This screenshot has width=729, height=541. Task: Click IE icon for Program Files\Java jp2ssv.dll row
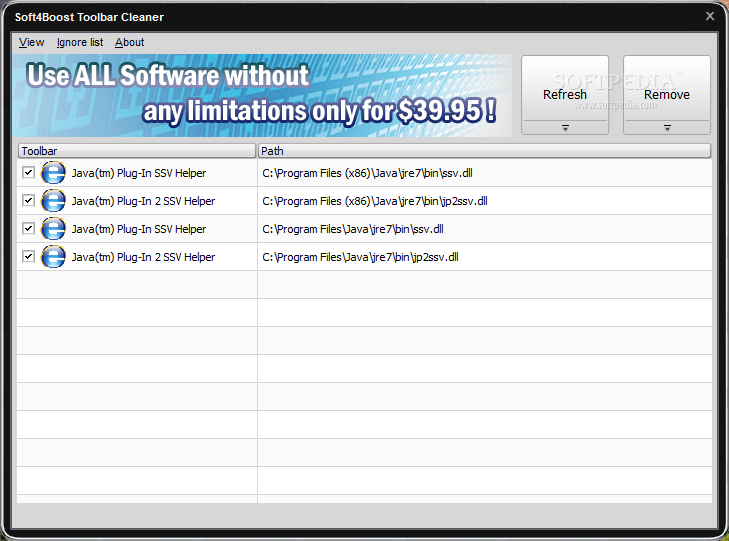(53, 257)
